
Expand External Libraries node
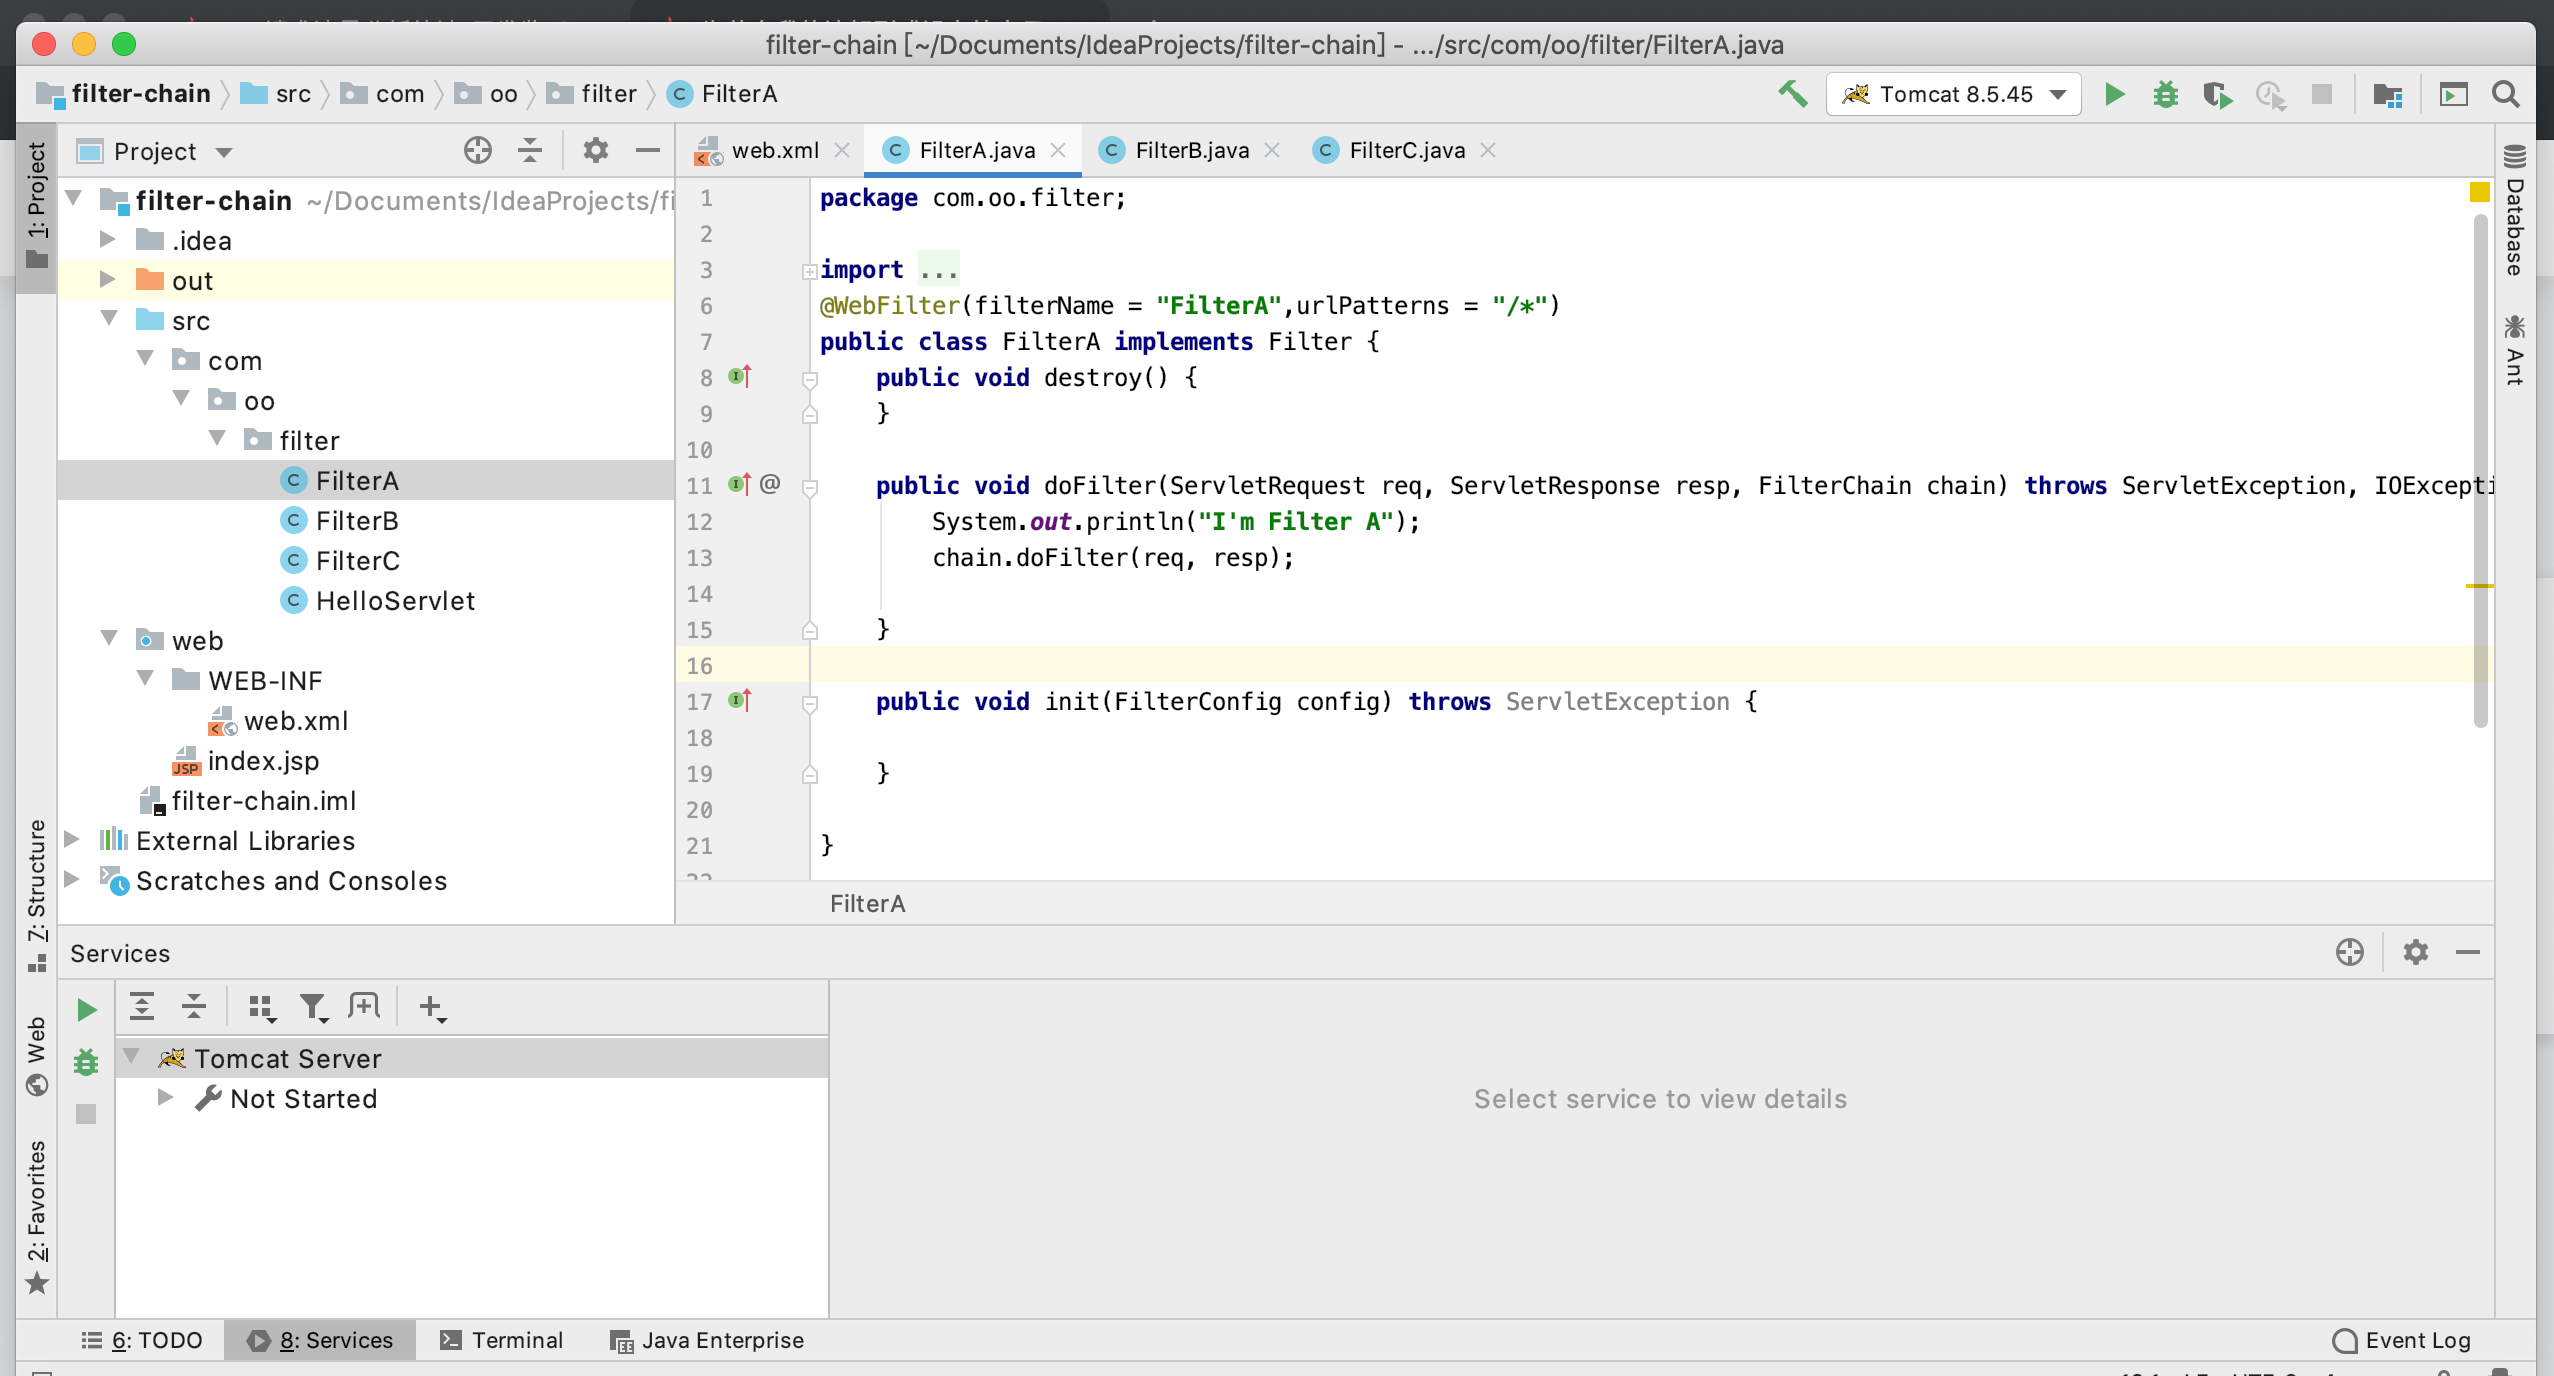point(72,840)
